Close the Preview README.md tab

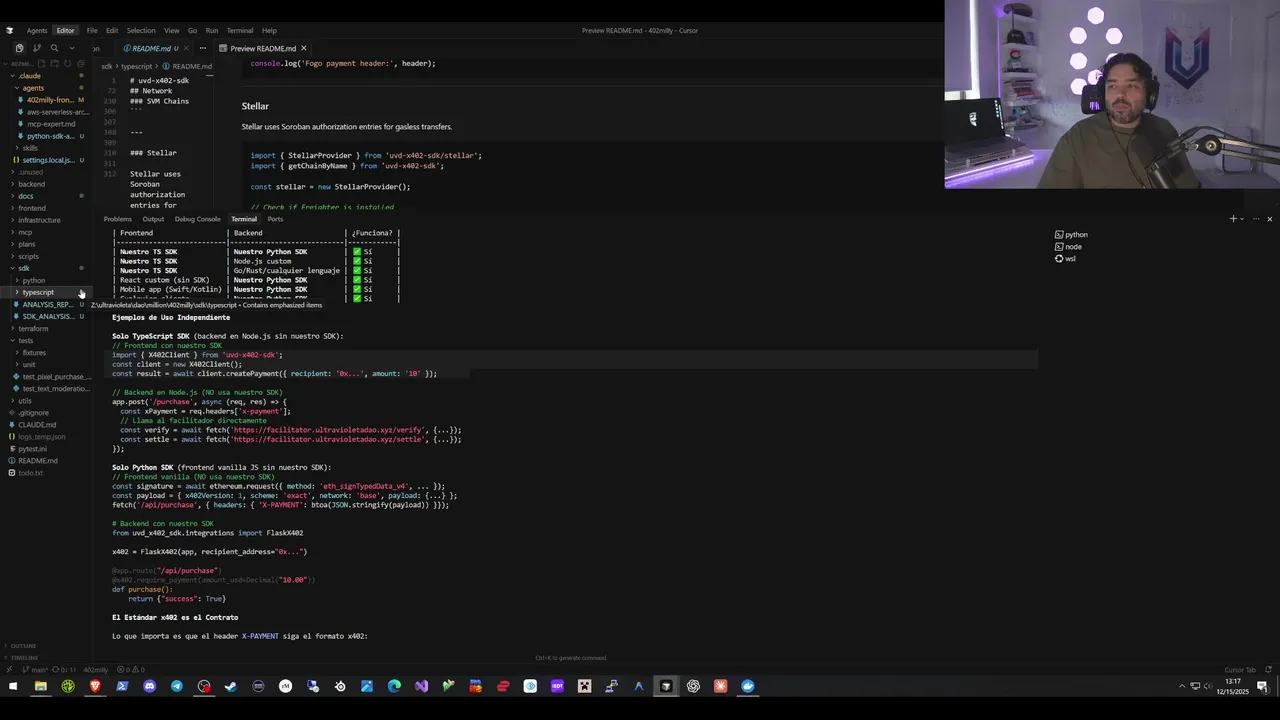pyautogui.click(x=303, y=48)
